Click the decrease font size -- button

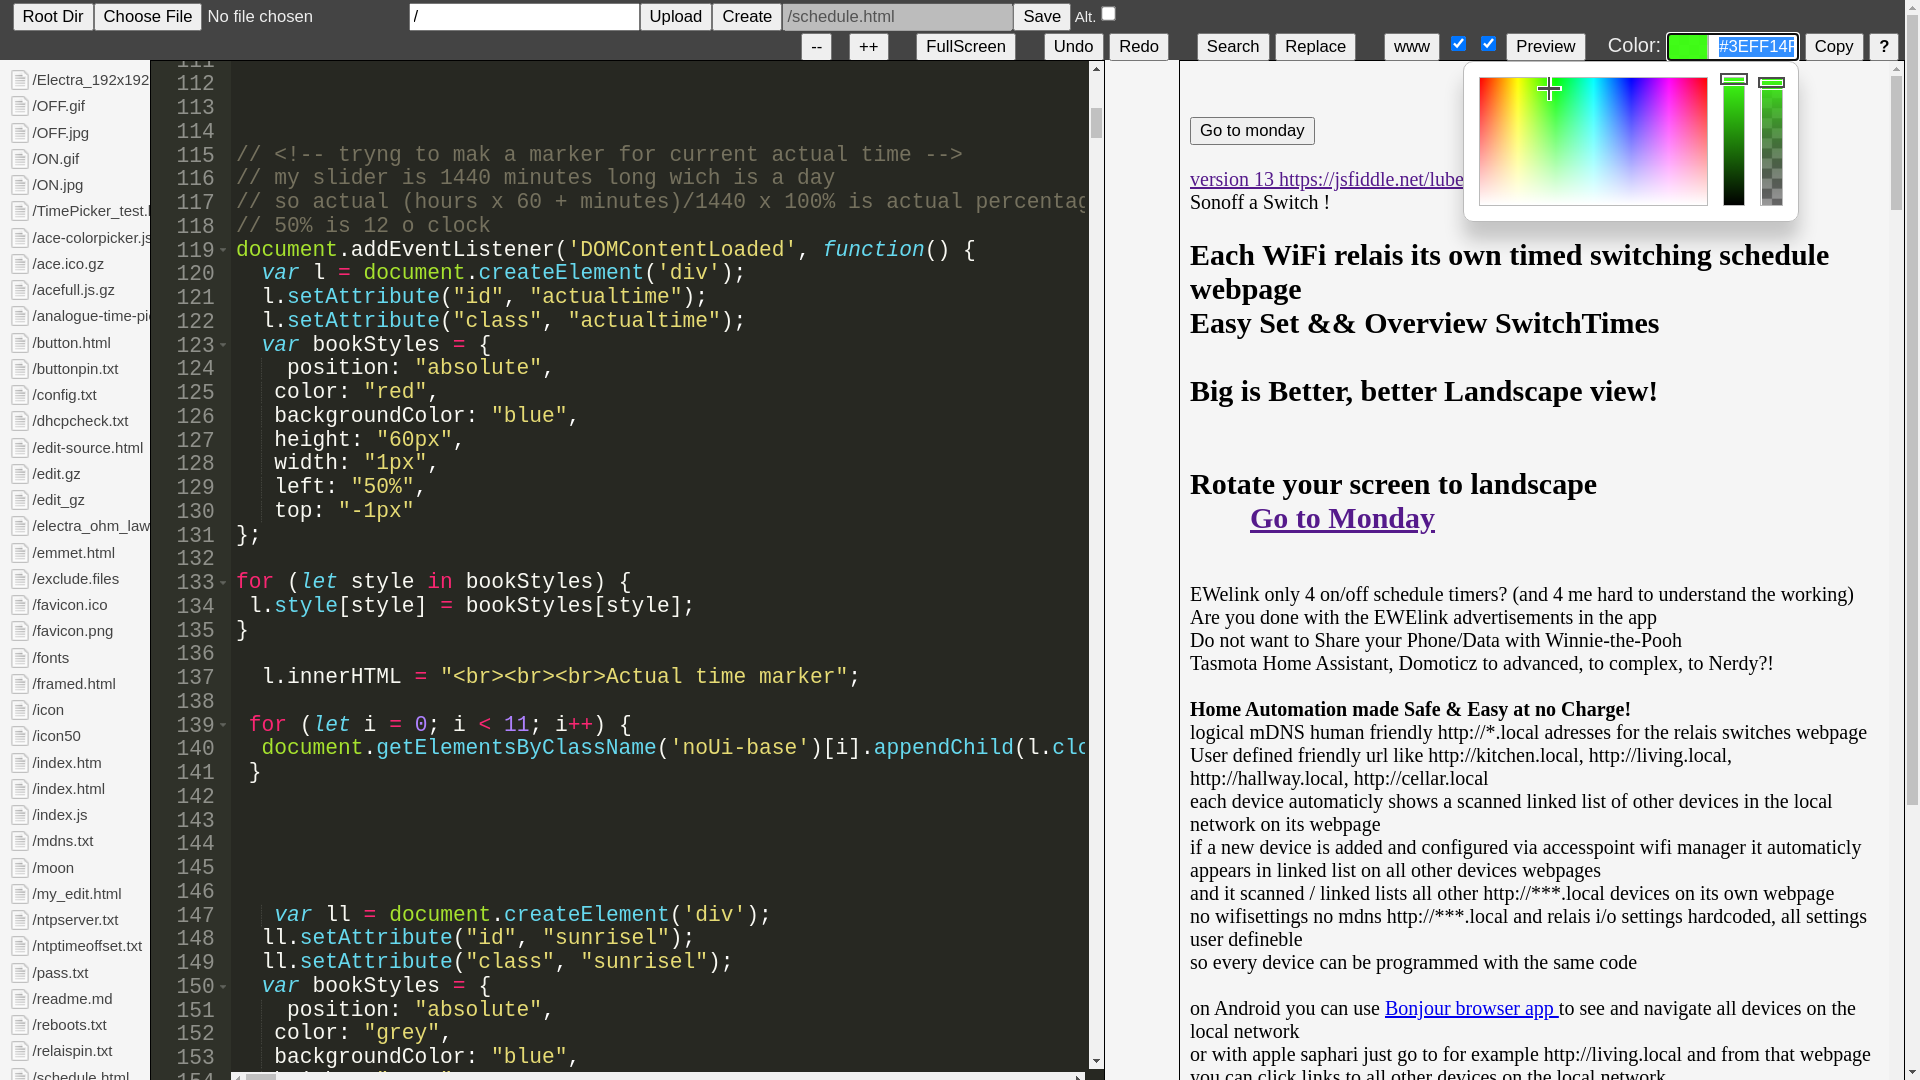(816, 47)
